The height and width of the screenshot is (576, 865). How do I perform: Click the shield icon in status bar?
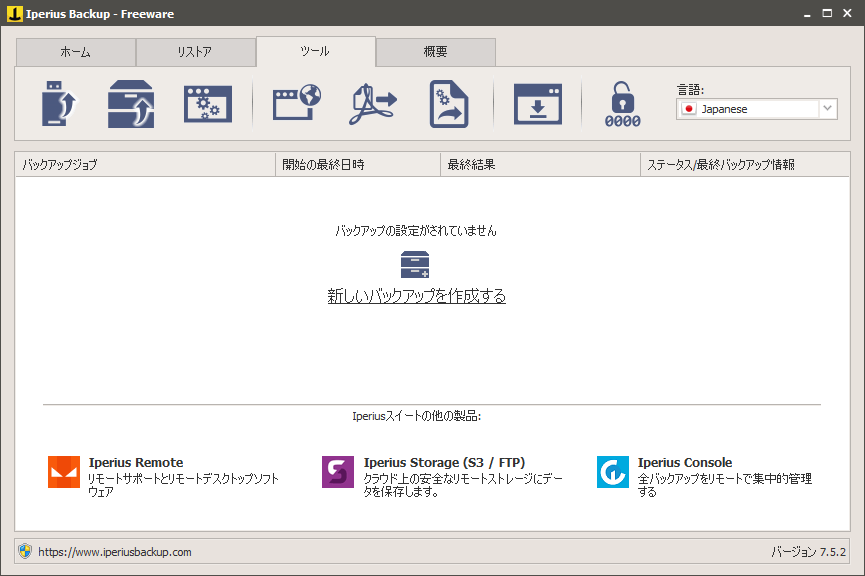tap(25, 551)
